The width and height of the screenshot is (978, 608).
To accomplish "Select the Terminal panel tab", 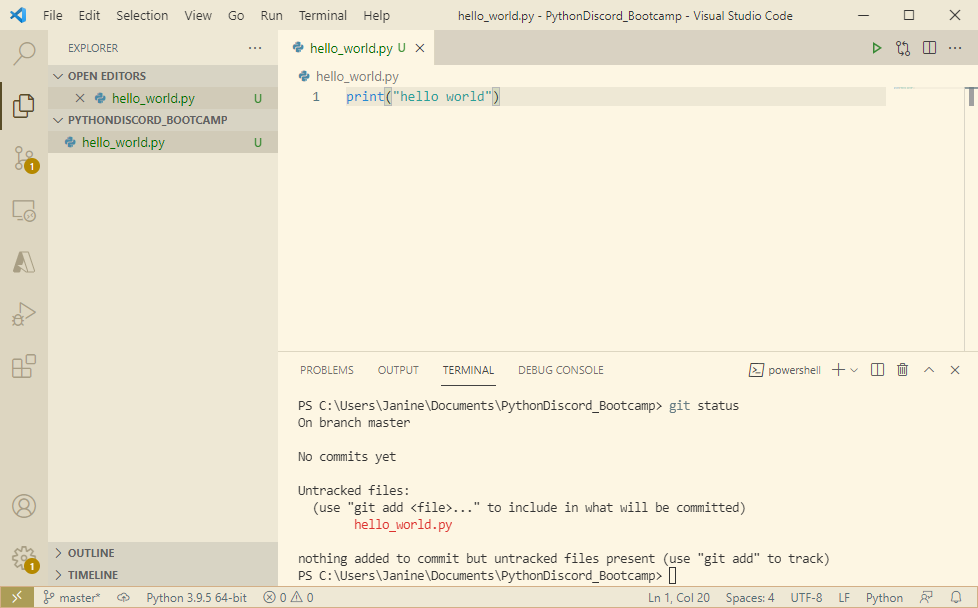I will click(468, 370).
